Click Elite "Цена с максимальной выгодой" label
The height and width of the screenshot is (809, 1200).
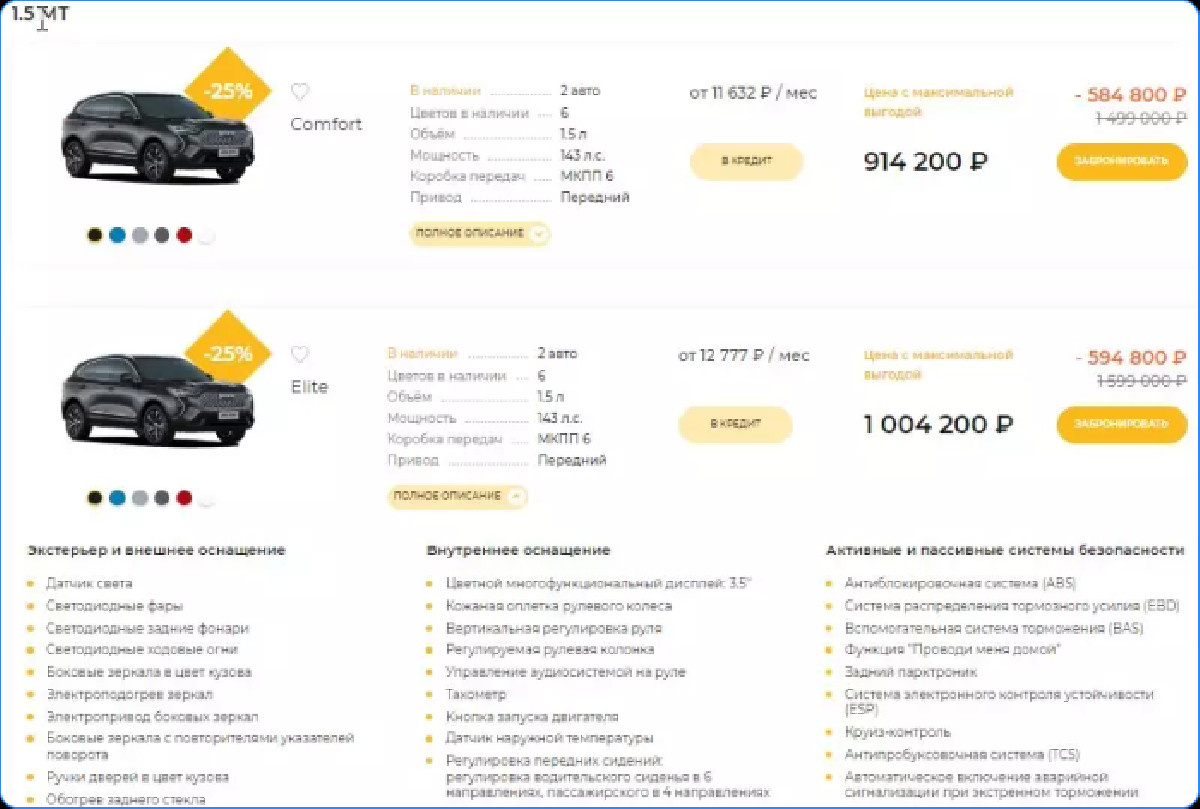click(x=938, y=365)
